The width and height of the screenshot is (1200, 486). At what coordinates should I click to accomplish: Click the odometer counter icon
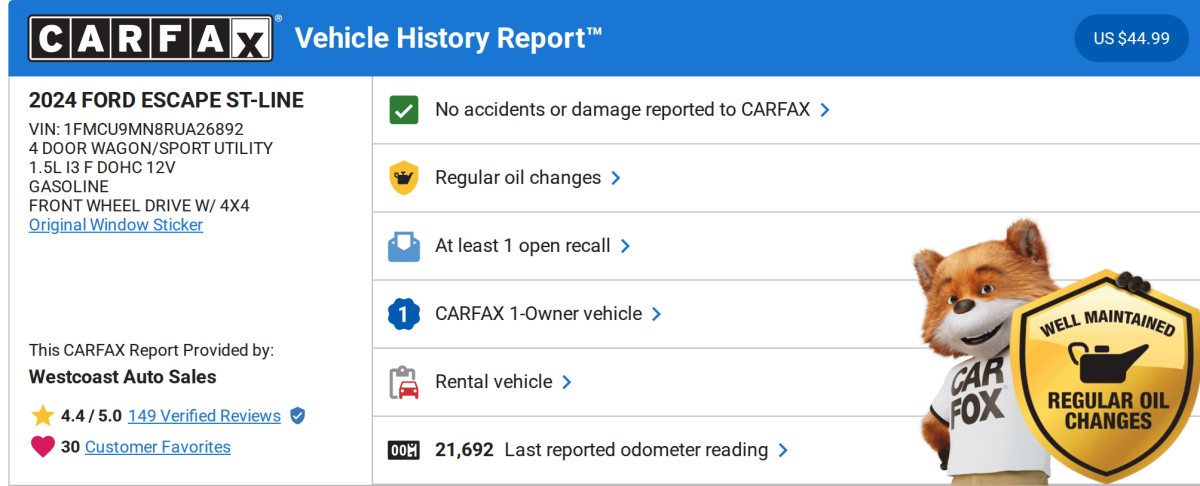coord(404,450)
